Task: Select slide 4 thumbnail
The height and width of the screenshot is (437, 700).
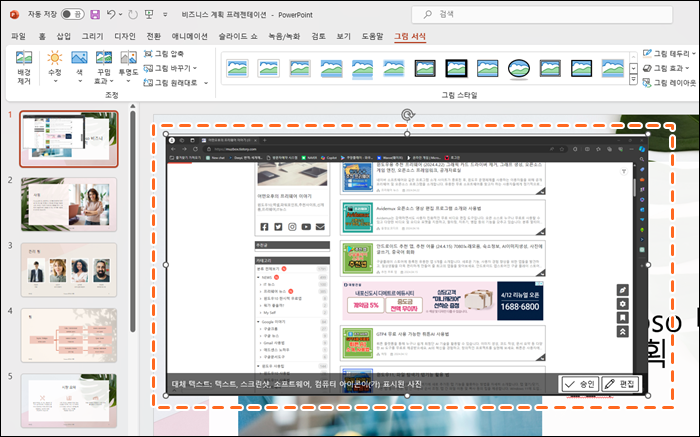Action: click(69, 335)
